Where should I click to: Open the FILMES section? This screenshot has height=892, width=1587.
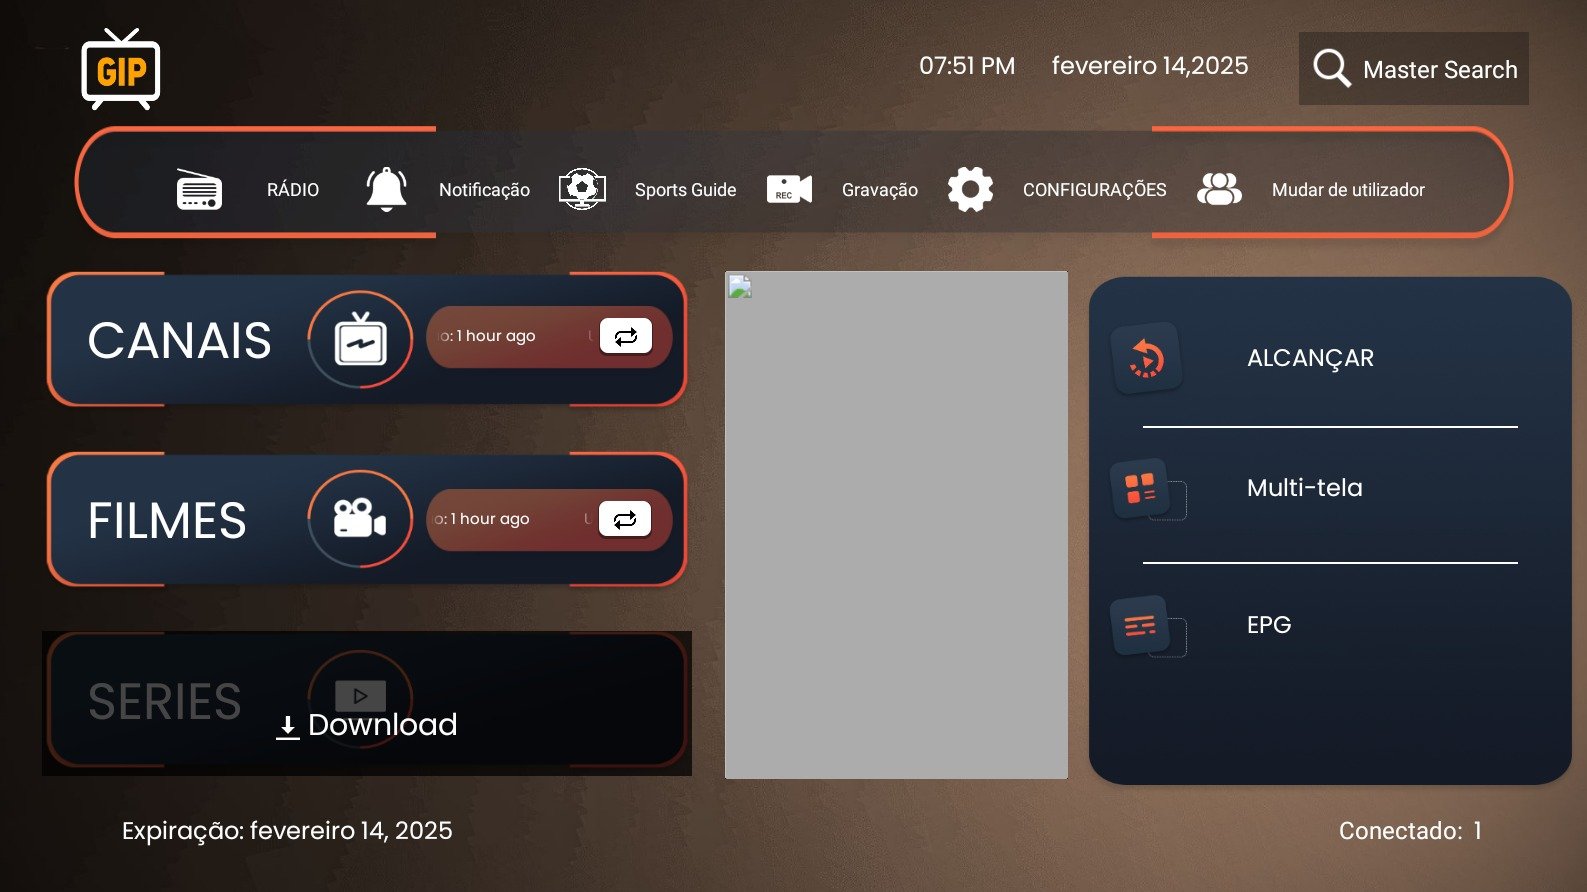pyautogui.click(x=167, y=521)
